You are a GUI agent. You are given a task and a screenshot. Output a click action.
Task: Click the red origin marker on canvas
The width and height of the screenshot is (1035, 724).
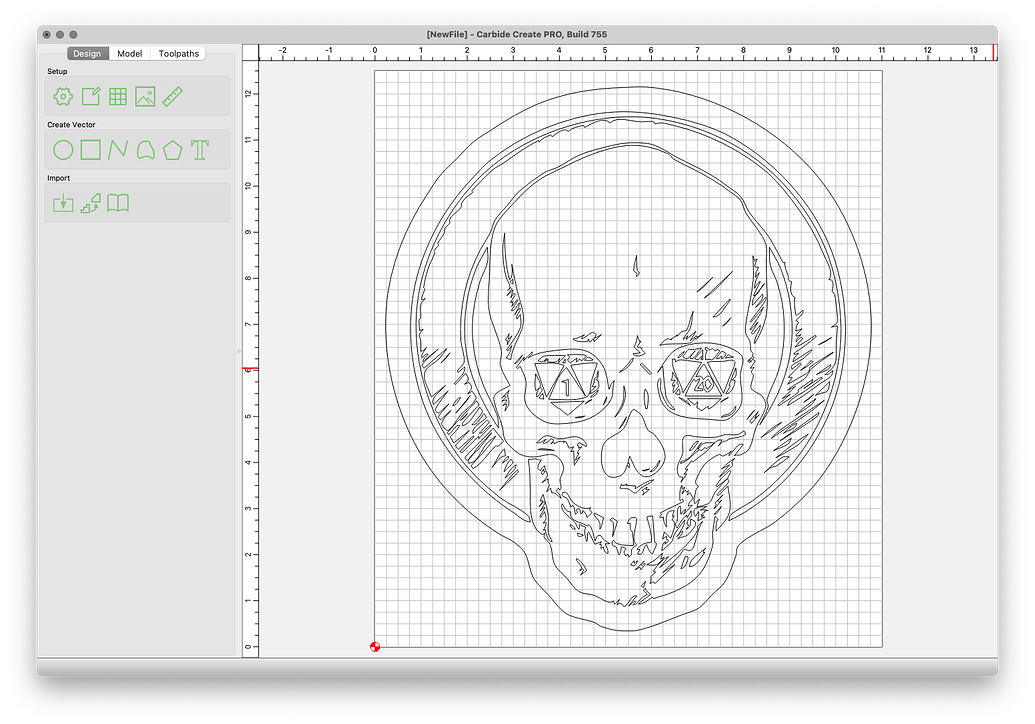[x=375, y=647]
